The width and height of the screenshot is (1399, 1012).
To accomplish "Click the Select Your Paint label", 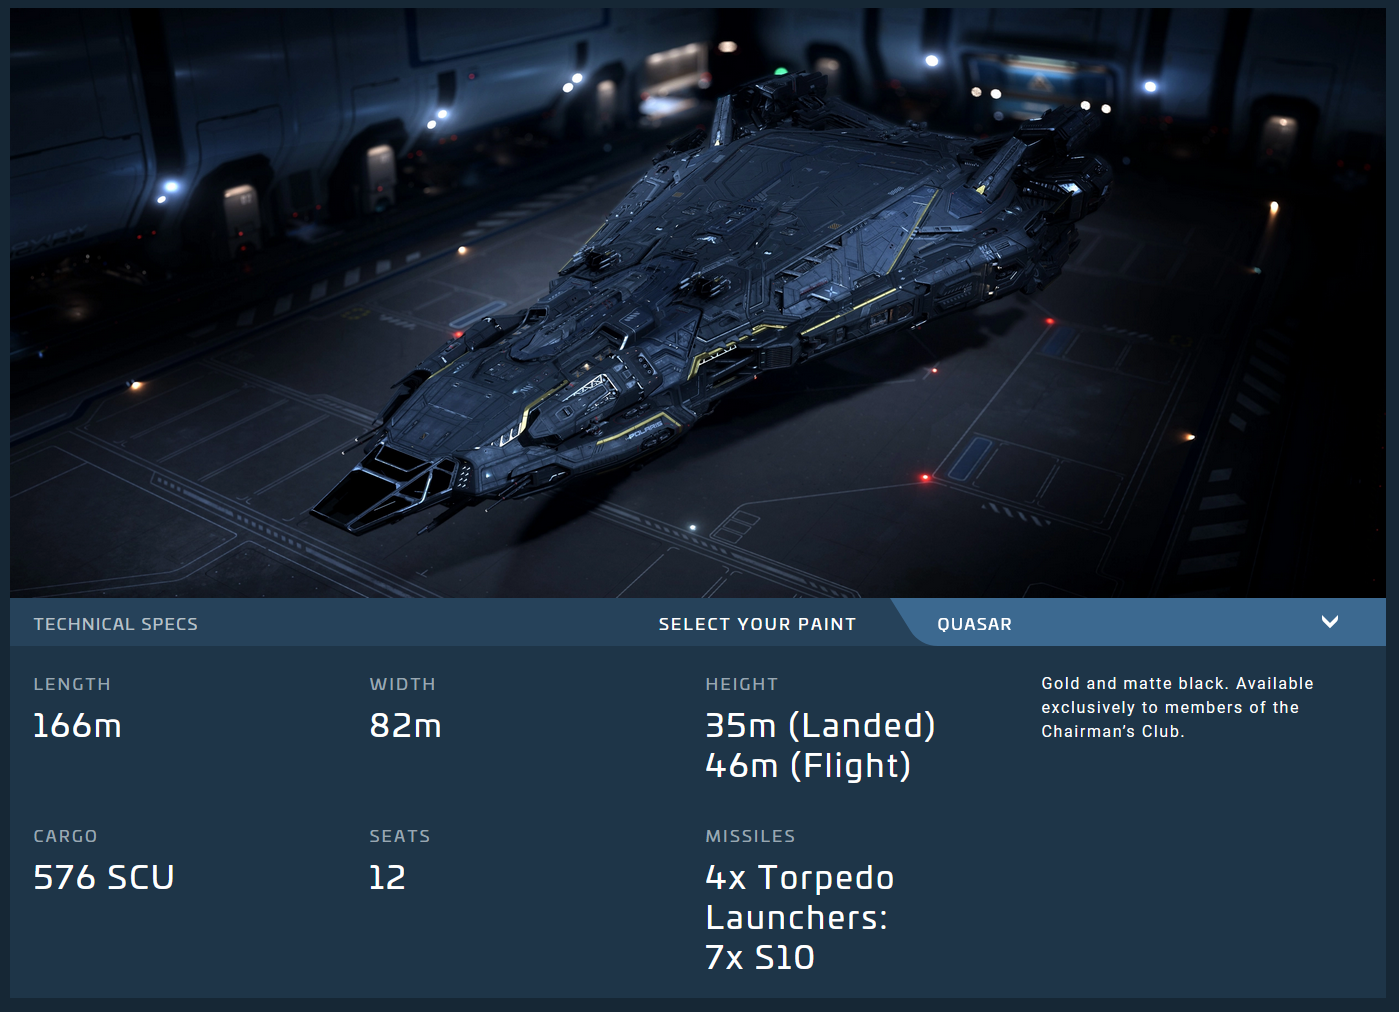I will [757, 624].
